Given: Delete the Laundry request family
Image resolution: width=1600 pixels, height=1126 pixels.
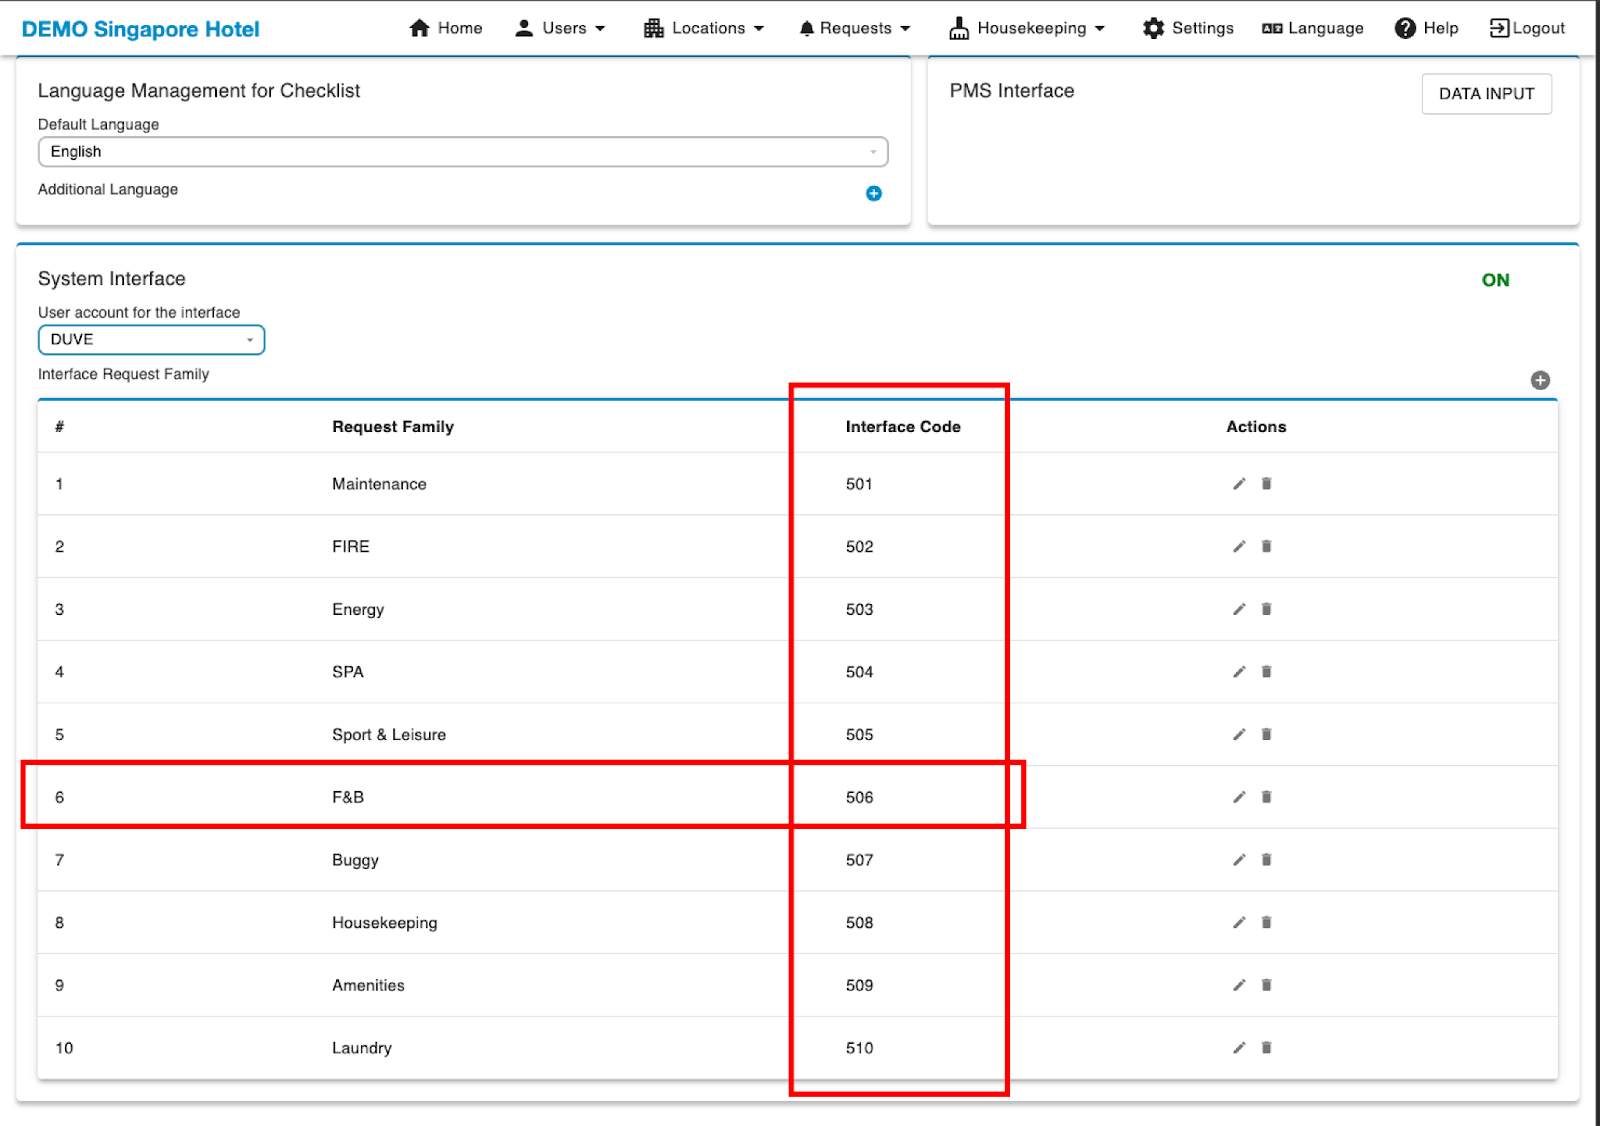Looking at the screenshot, I should pyautogui.click(x=1266, y=1048).
